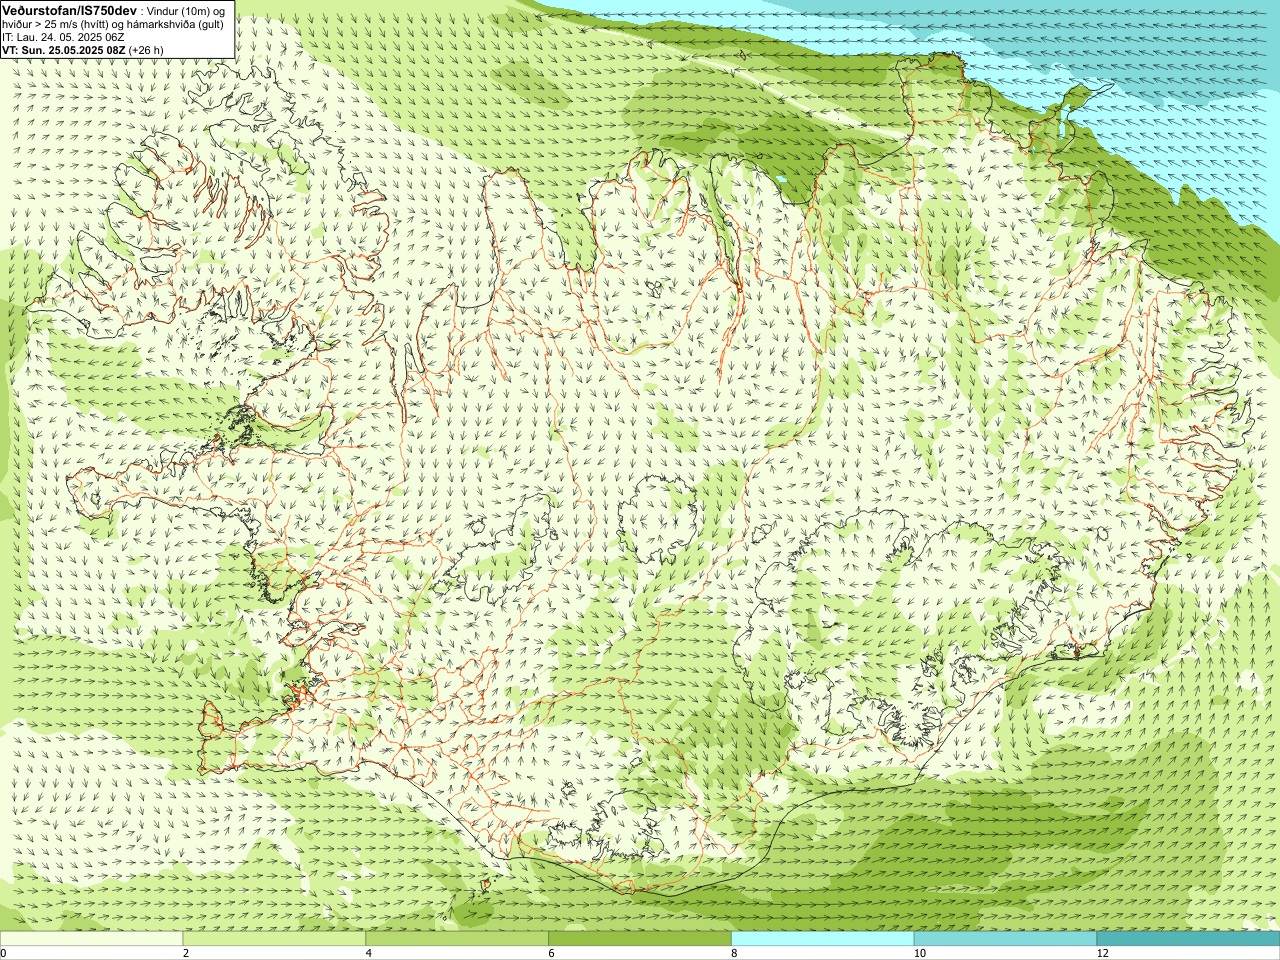This screenshot has width=1280, height=960.
Task: Click the palest 0–2 m/s legend color band
Action: click(91, 939)
